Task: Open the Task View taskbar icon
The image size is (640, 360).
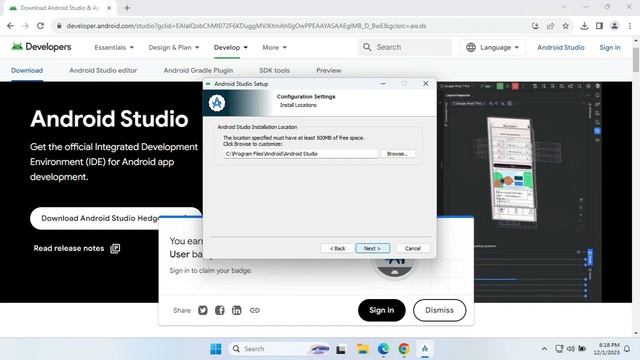Action: pos(341,349)
